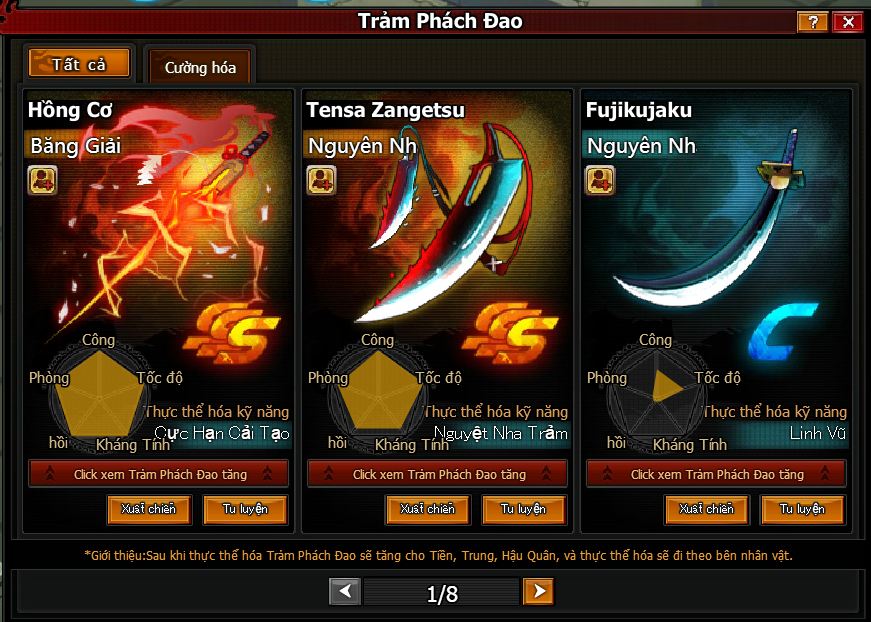Click the character-add icon on Fujikujaku card
This screenshot has width=871, height=622.
[600, 180]
